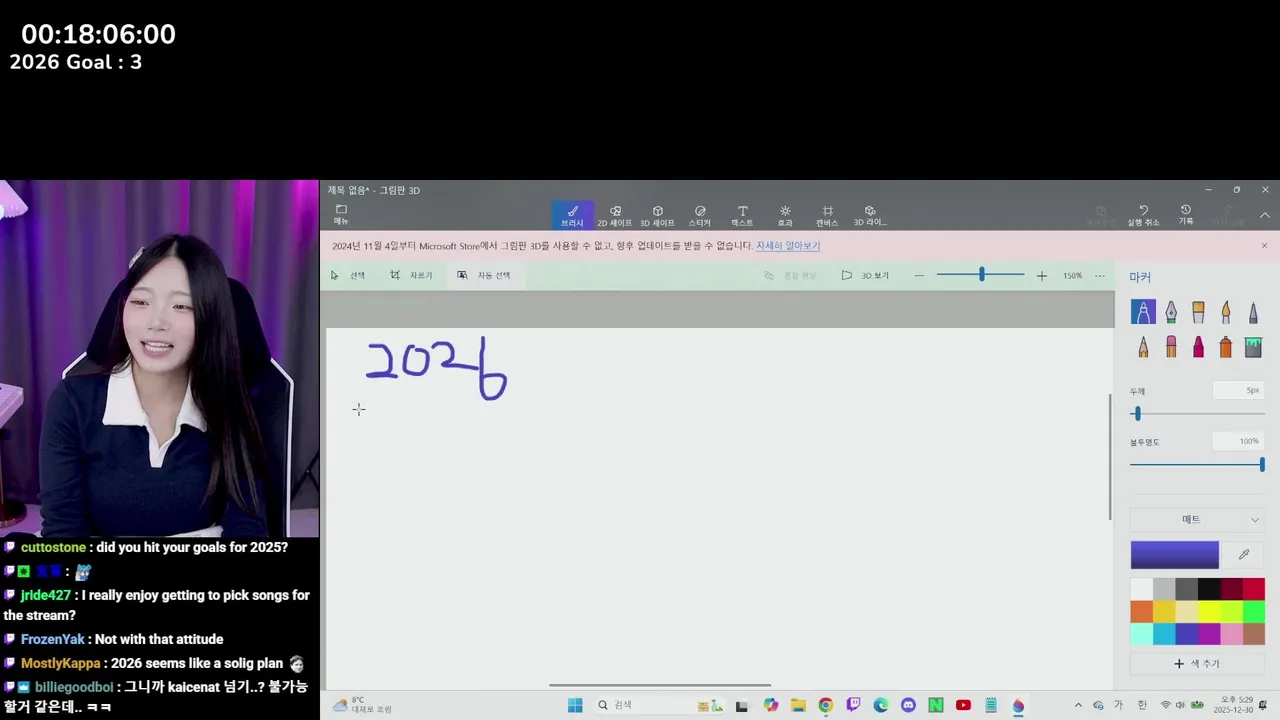Click the canvas vertical scrollbar
The image size is (1280, 720).
click(1111, 456)
